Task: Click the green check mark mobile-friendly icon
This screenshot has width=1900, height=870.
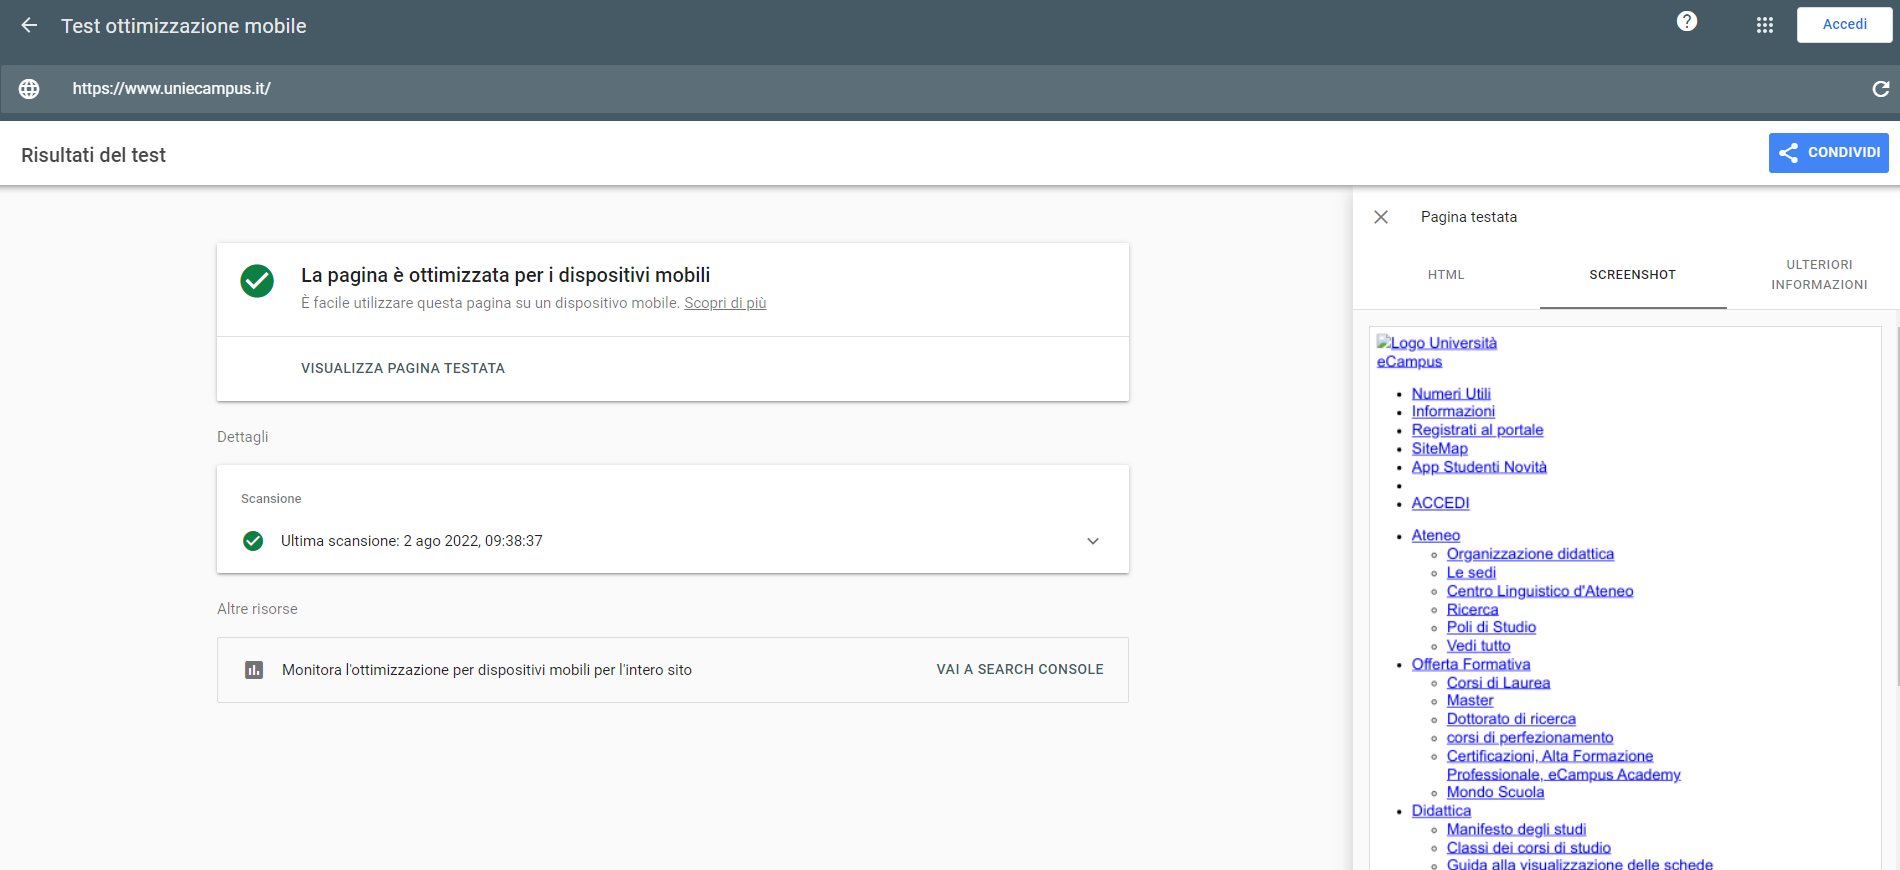Action: [257, 281]
